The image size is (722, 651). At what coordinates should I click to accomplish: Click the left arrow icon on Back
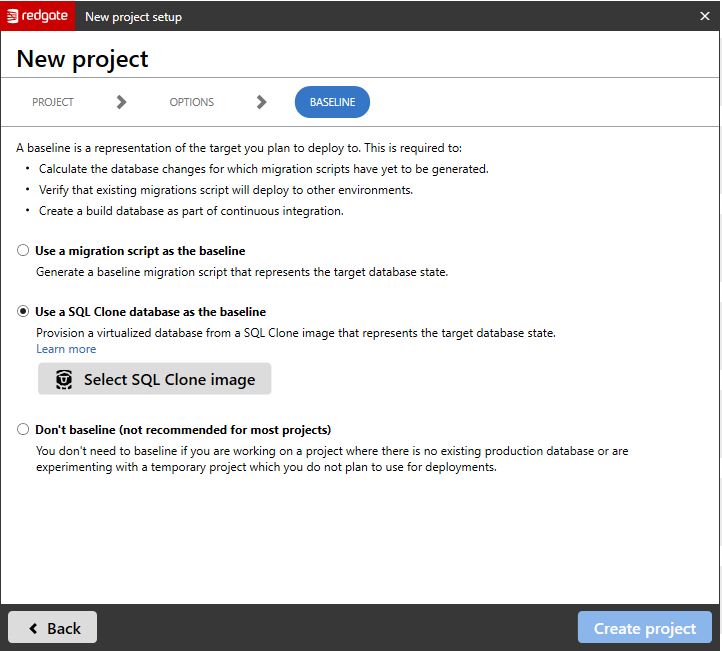[34, 628]
